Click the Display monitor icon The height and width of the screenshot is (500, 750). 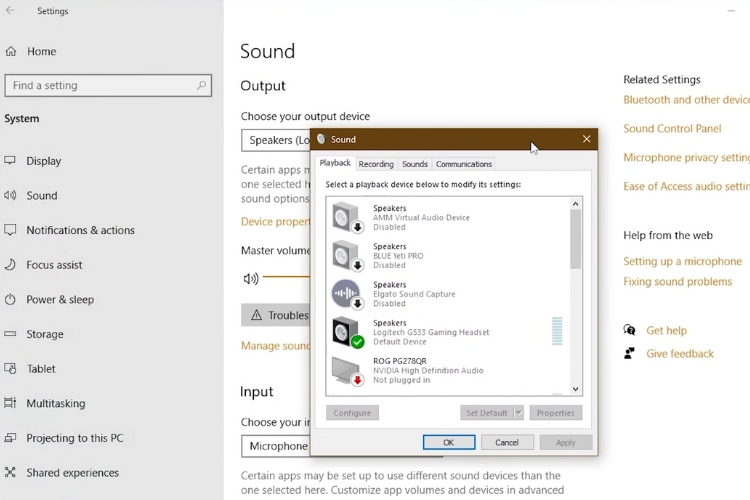coord(10,160)
